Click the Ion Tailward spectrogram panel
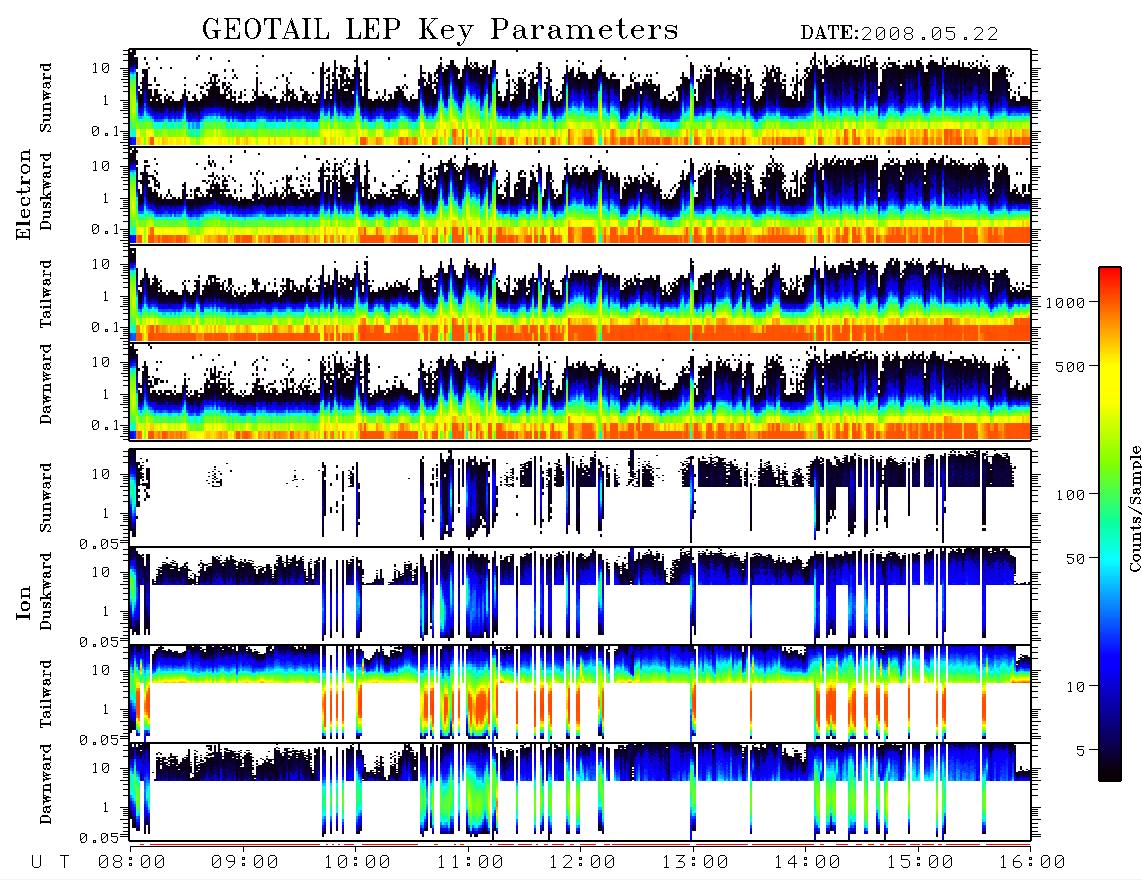The image size is (1142, 880). pyautogui.click(x=580, y=693)
